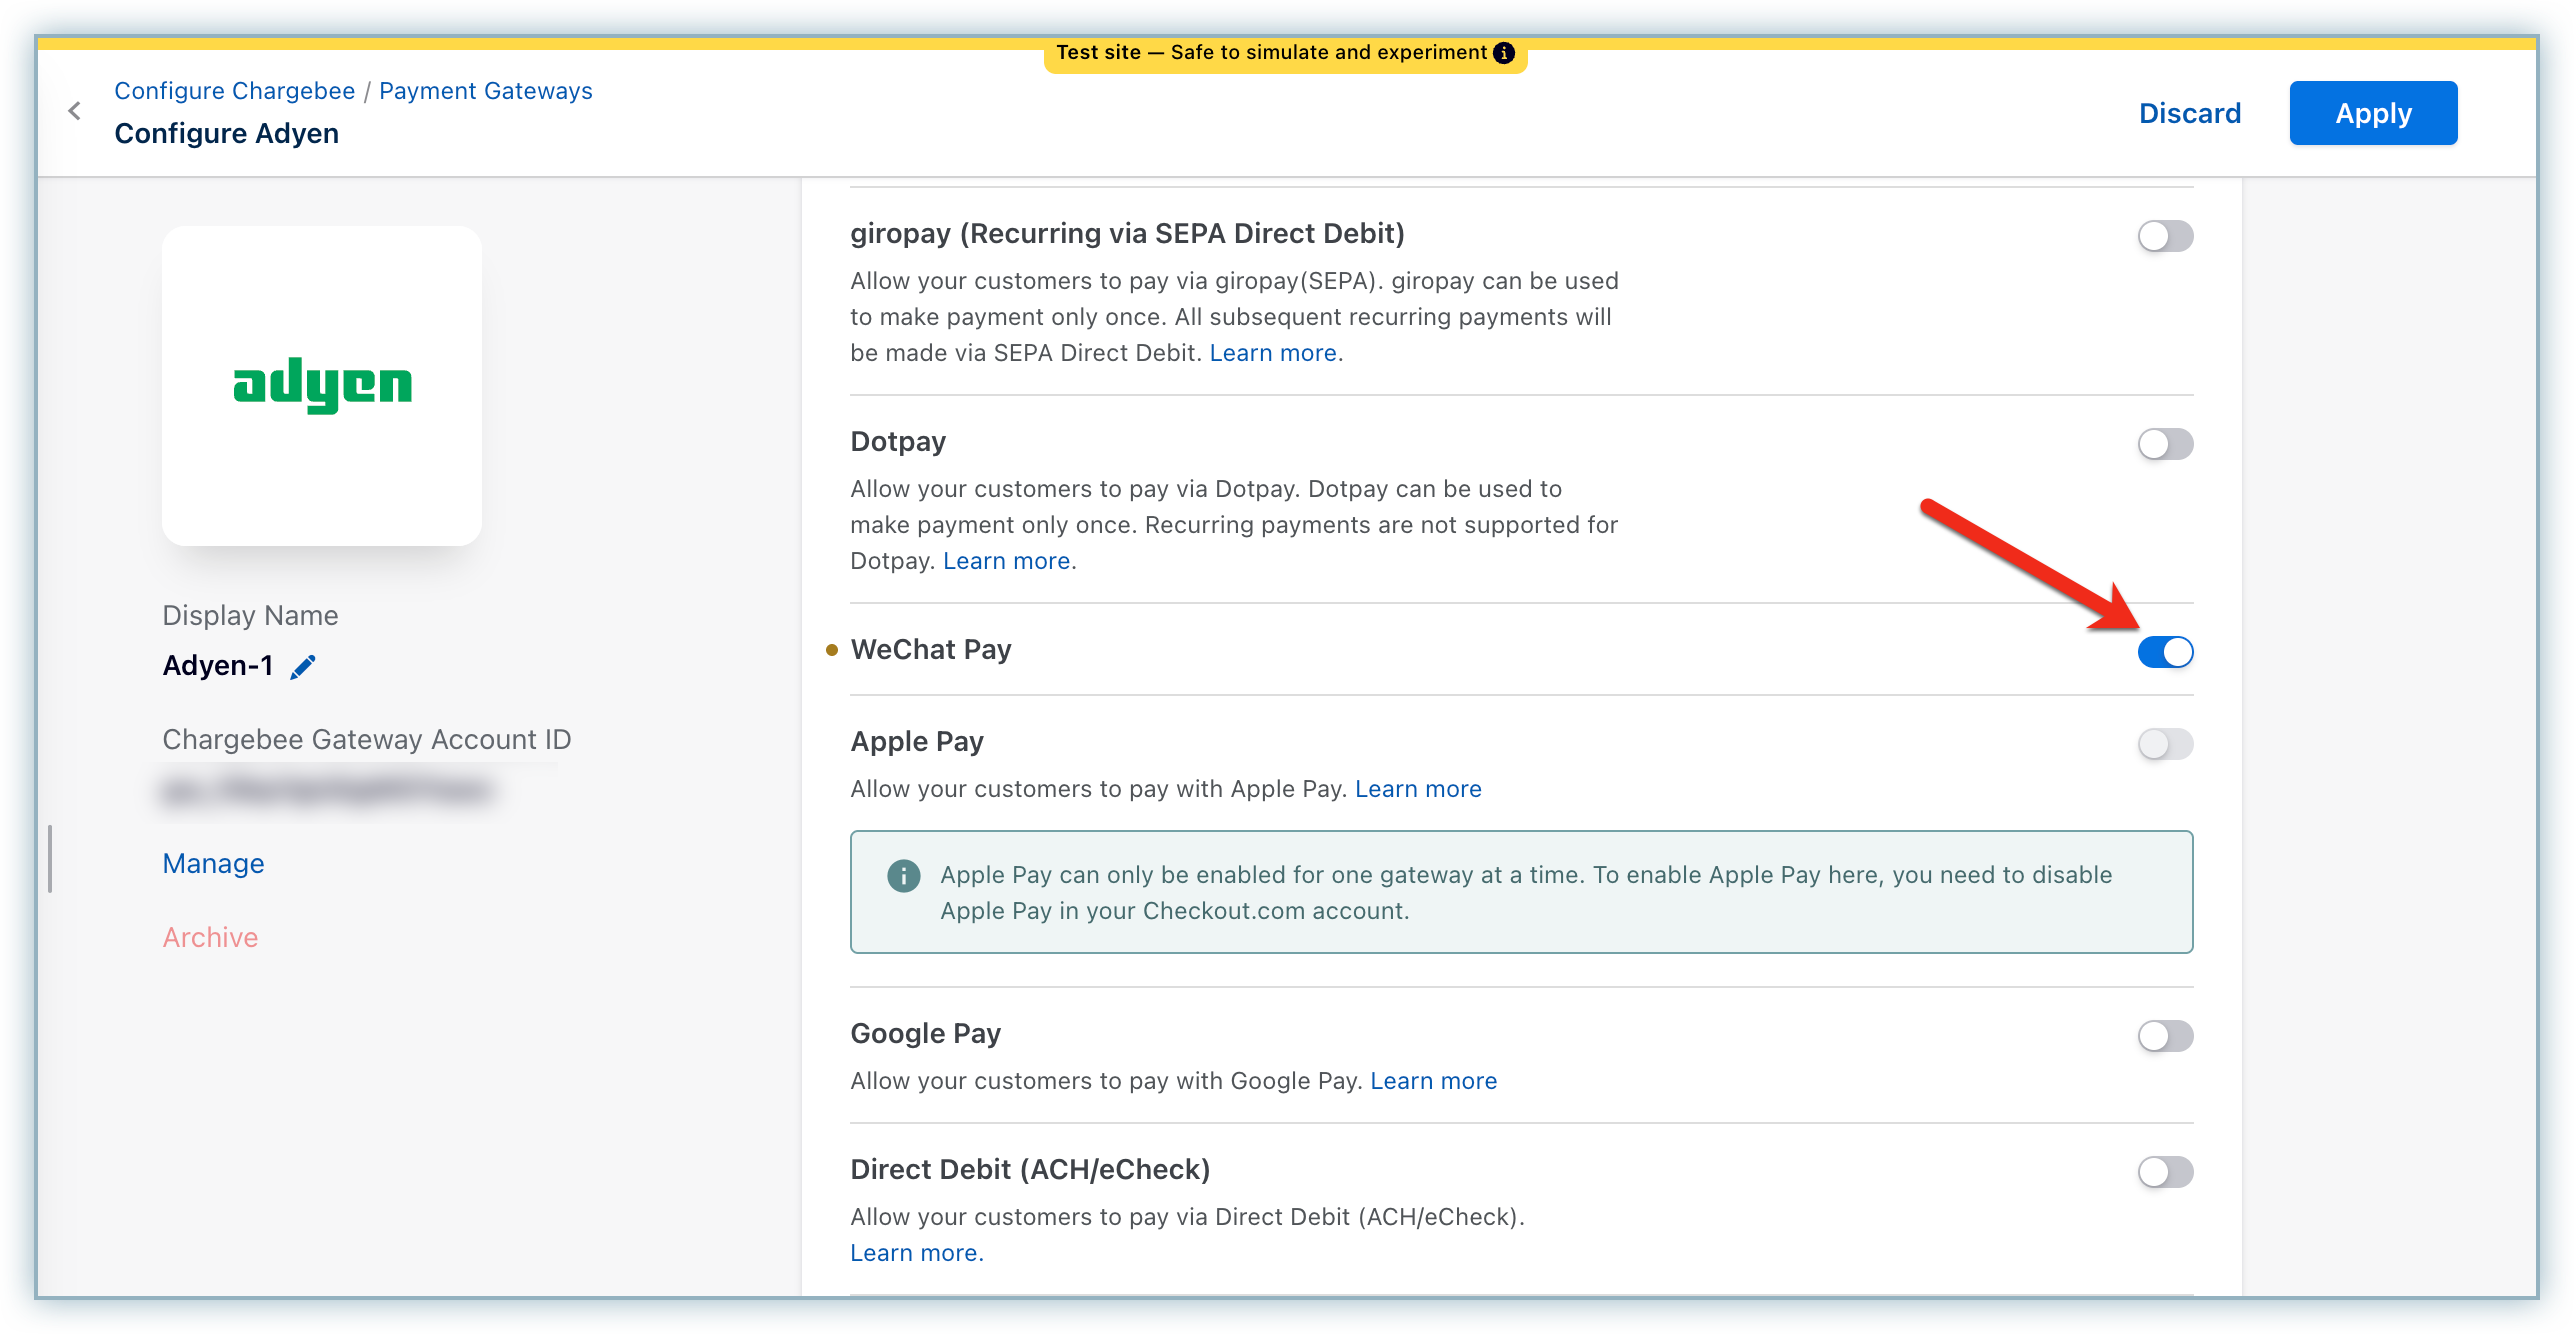Edit the Adyen-1 display name pencil icon
2574x1334 pixels.
tap(303, 667)
